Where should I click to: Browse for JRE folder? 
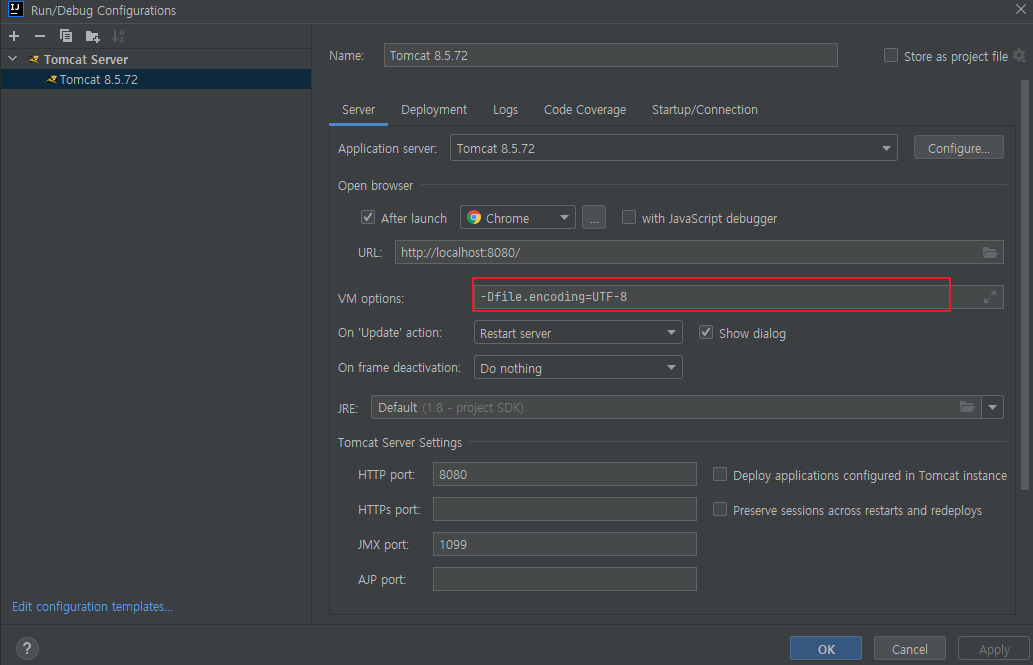coord(966,407)
